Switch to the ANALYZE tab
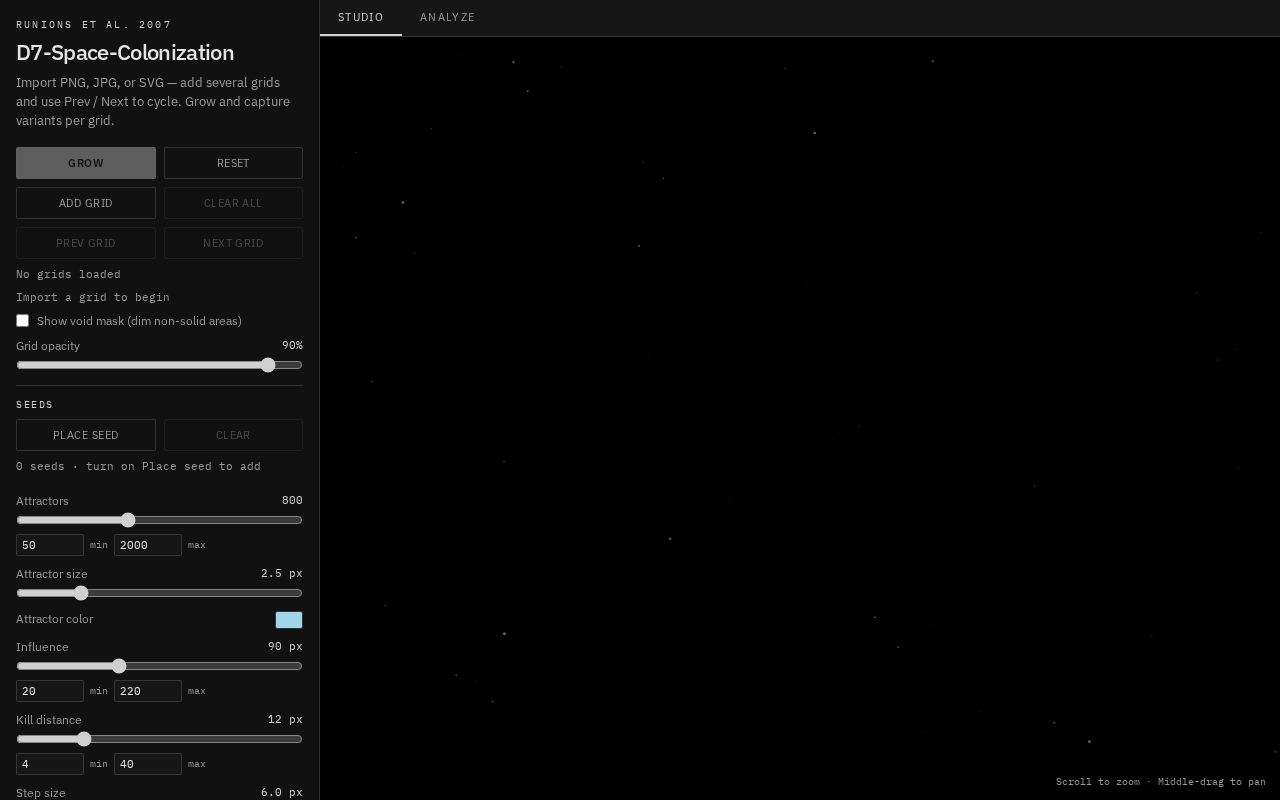 click(447, 17)
